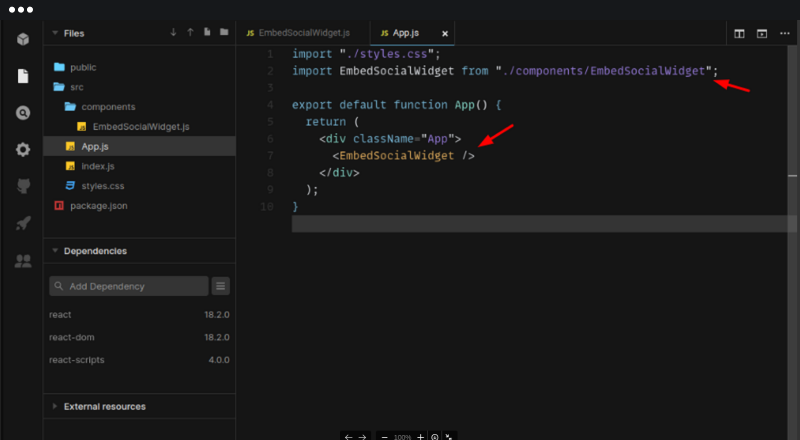This screenshot has width=800, height=440.
Task: Open the Explorer file icon in sidebar
Action: 23,76
